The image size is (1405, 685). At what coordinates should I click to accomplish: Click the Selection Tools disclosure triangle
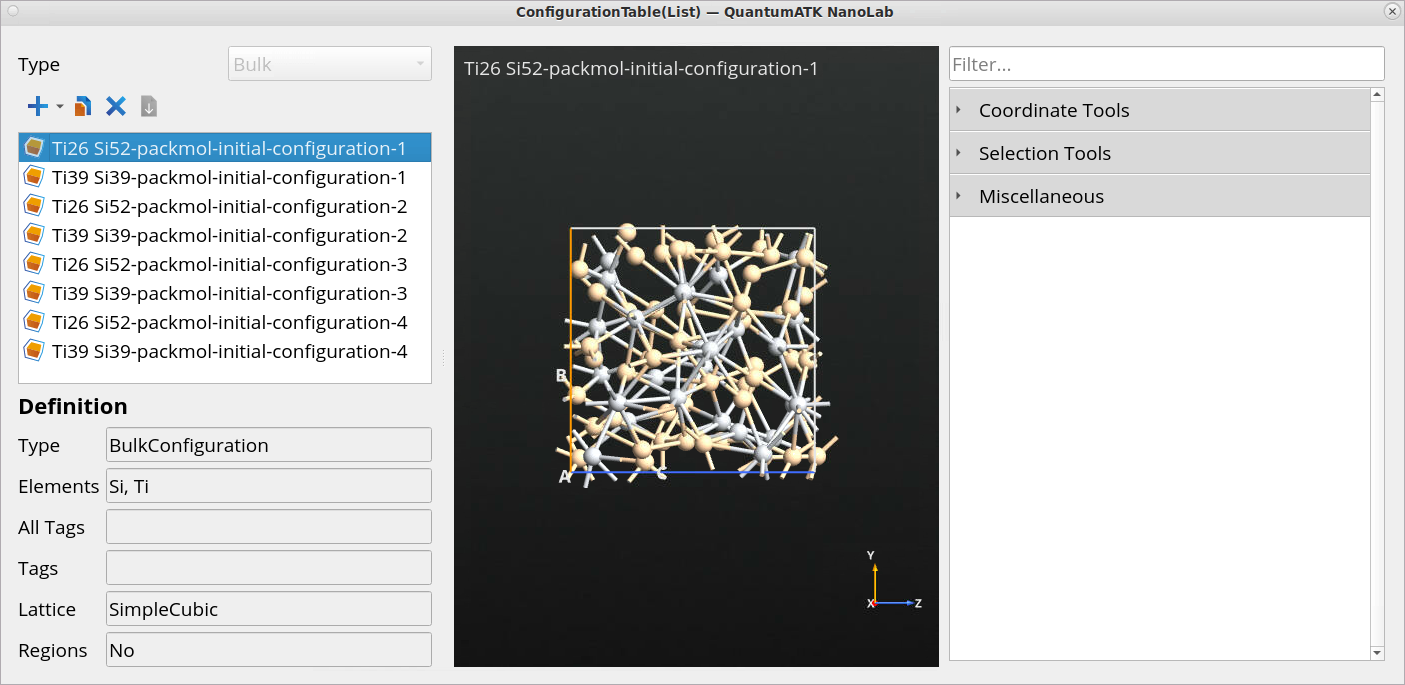coord(958,153)
